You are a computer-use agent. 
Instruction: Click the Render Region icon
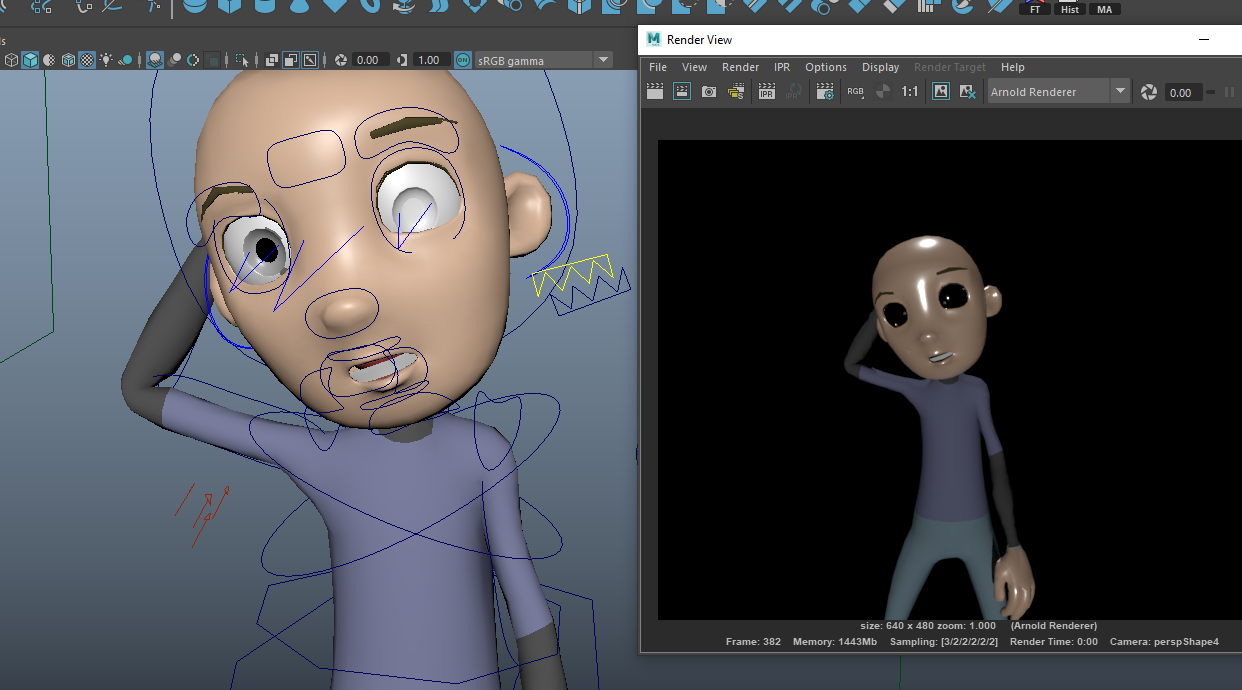[682, 92]
